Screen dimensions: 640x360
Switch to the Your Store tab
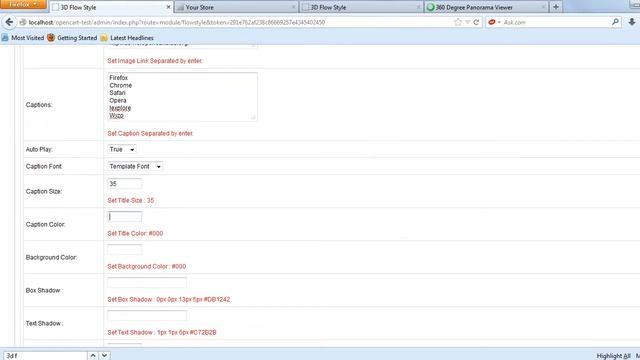pyautogui.click(x=236, y=7)
